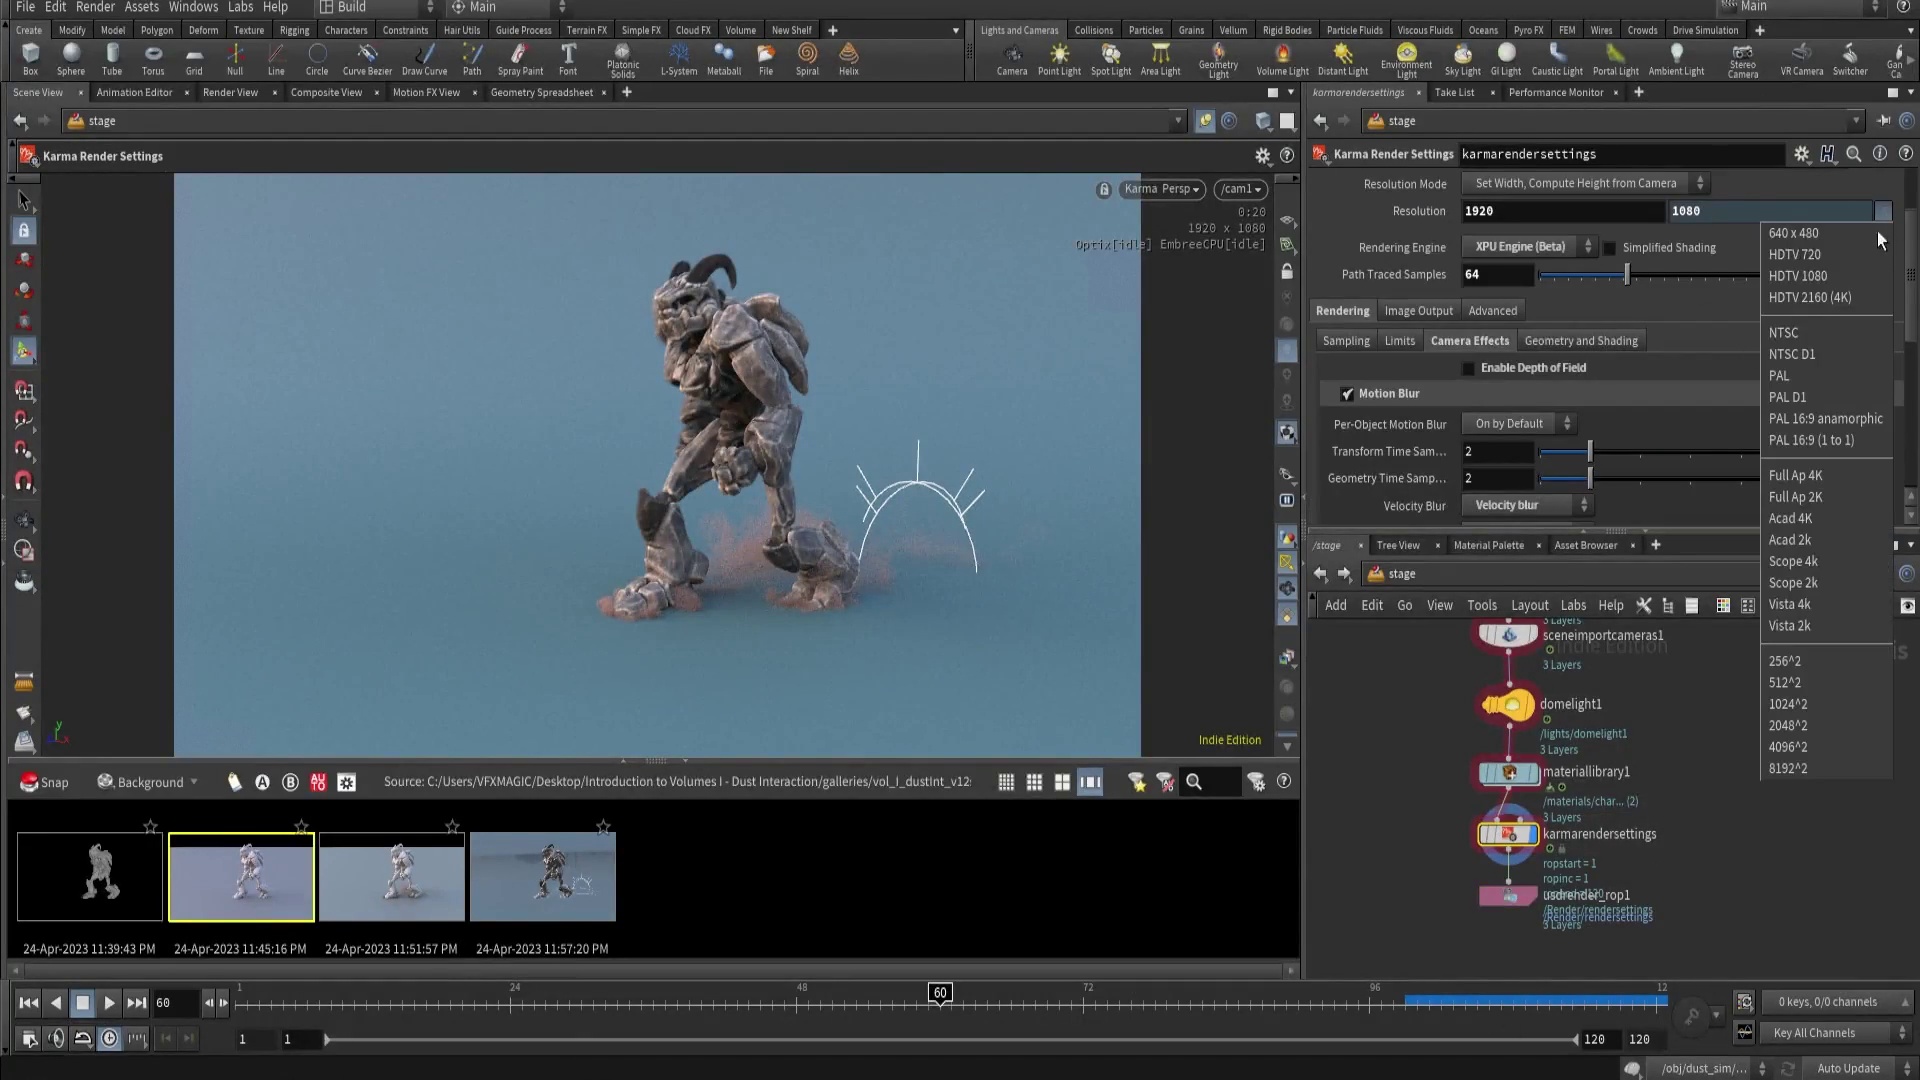Open the /cam1 camera dropdown
The width and height of the screenshot is (1920, 1080).
pyautogui.click(x=1241, y=189)
